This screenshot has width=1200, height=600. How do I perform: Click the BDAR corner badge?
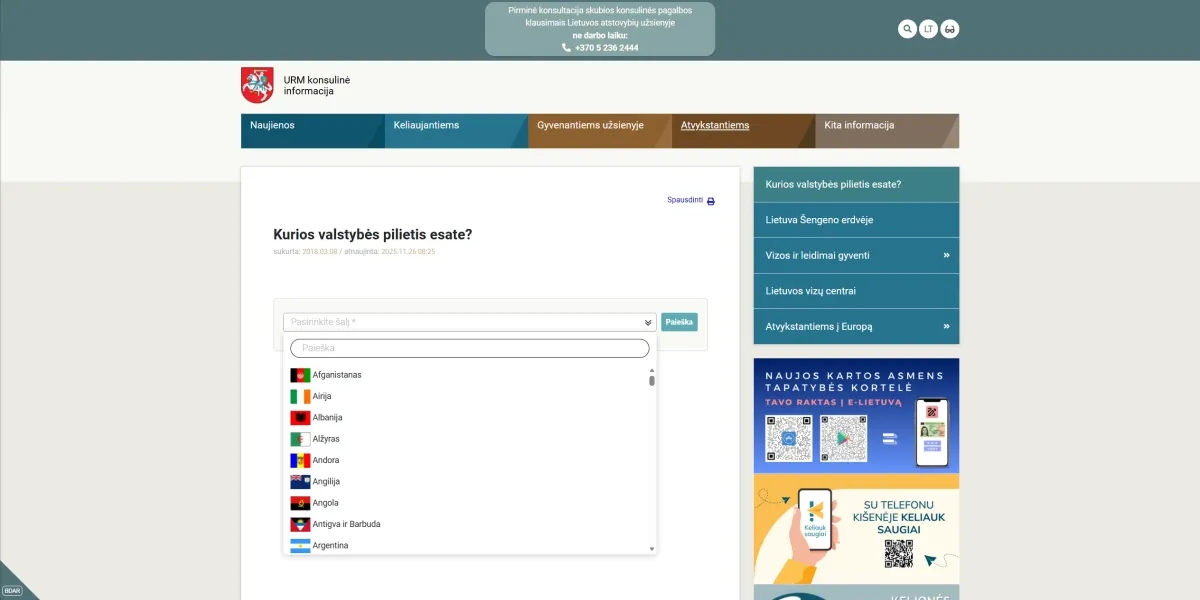12,590
